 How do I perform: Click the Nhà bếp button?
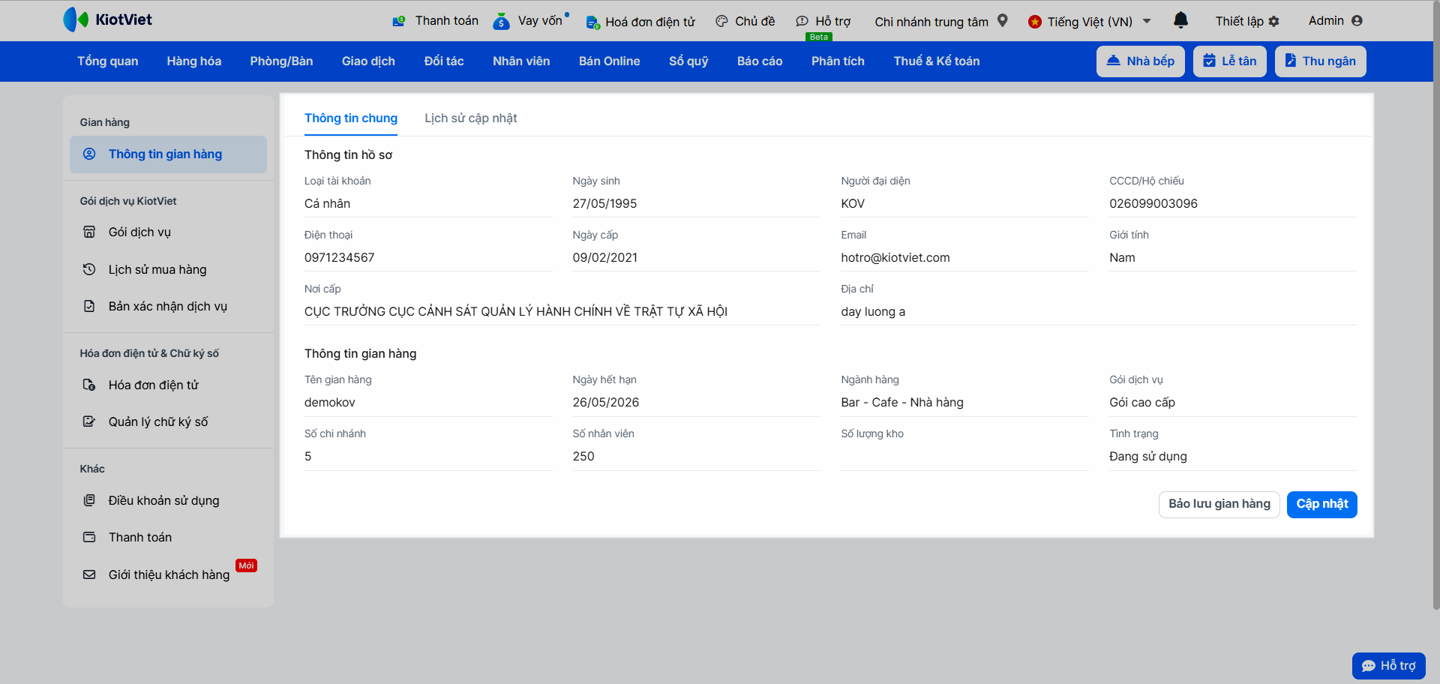click(x=1140, y=61)
